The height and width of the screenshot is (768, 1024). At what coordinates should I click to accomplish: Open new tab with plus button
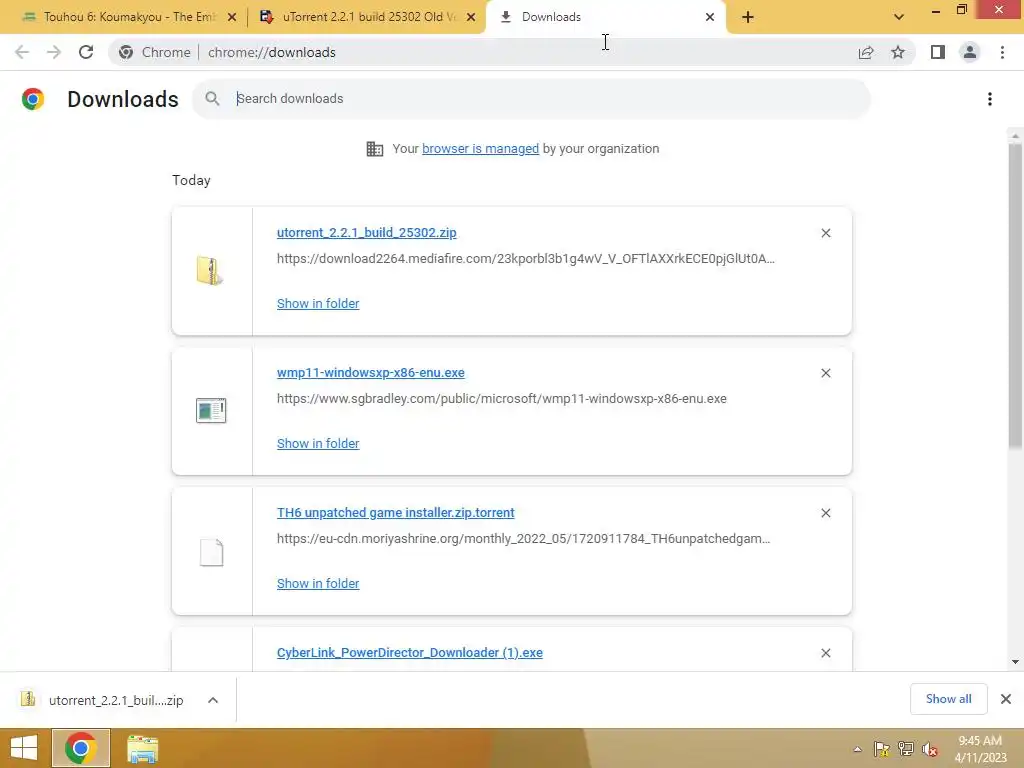click(748, 17)
